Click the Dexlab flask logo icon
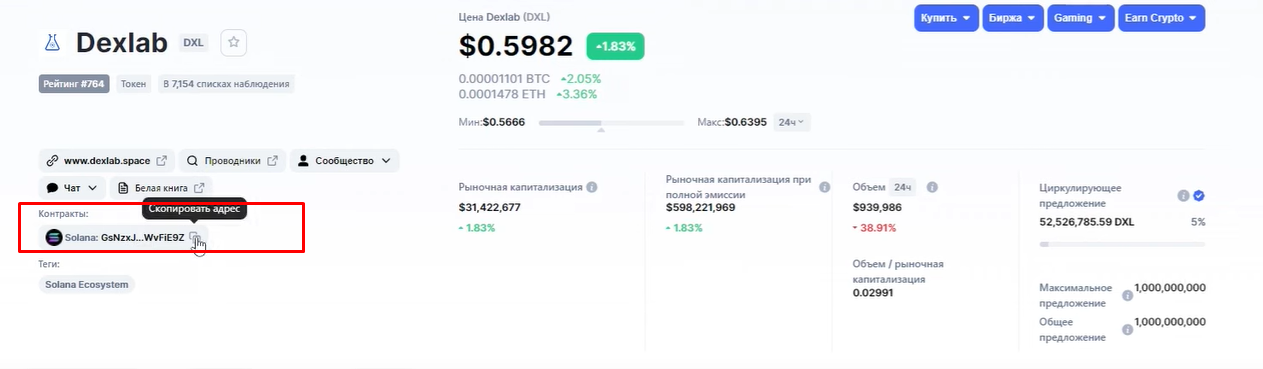The image size is (1263, 369). point(53,43)
